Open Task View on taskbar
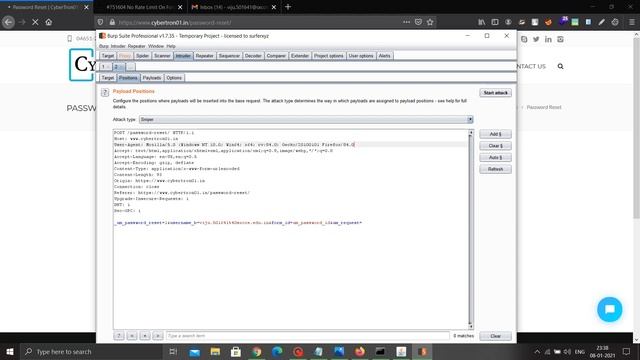The image size is (640, 360). 173,351
